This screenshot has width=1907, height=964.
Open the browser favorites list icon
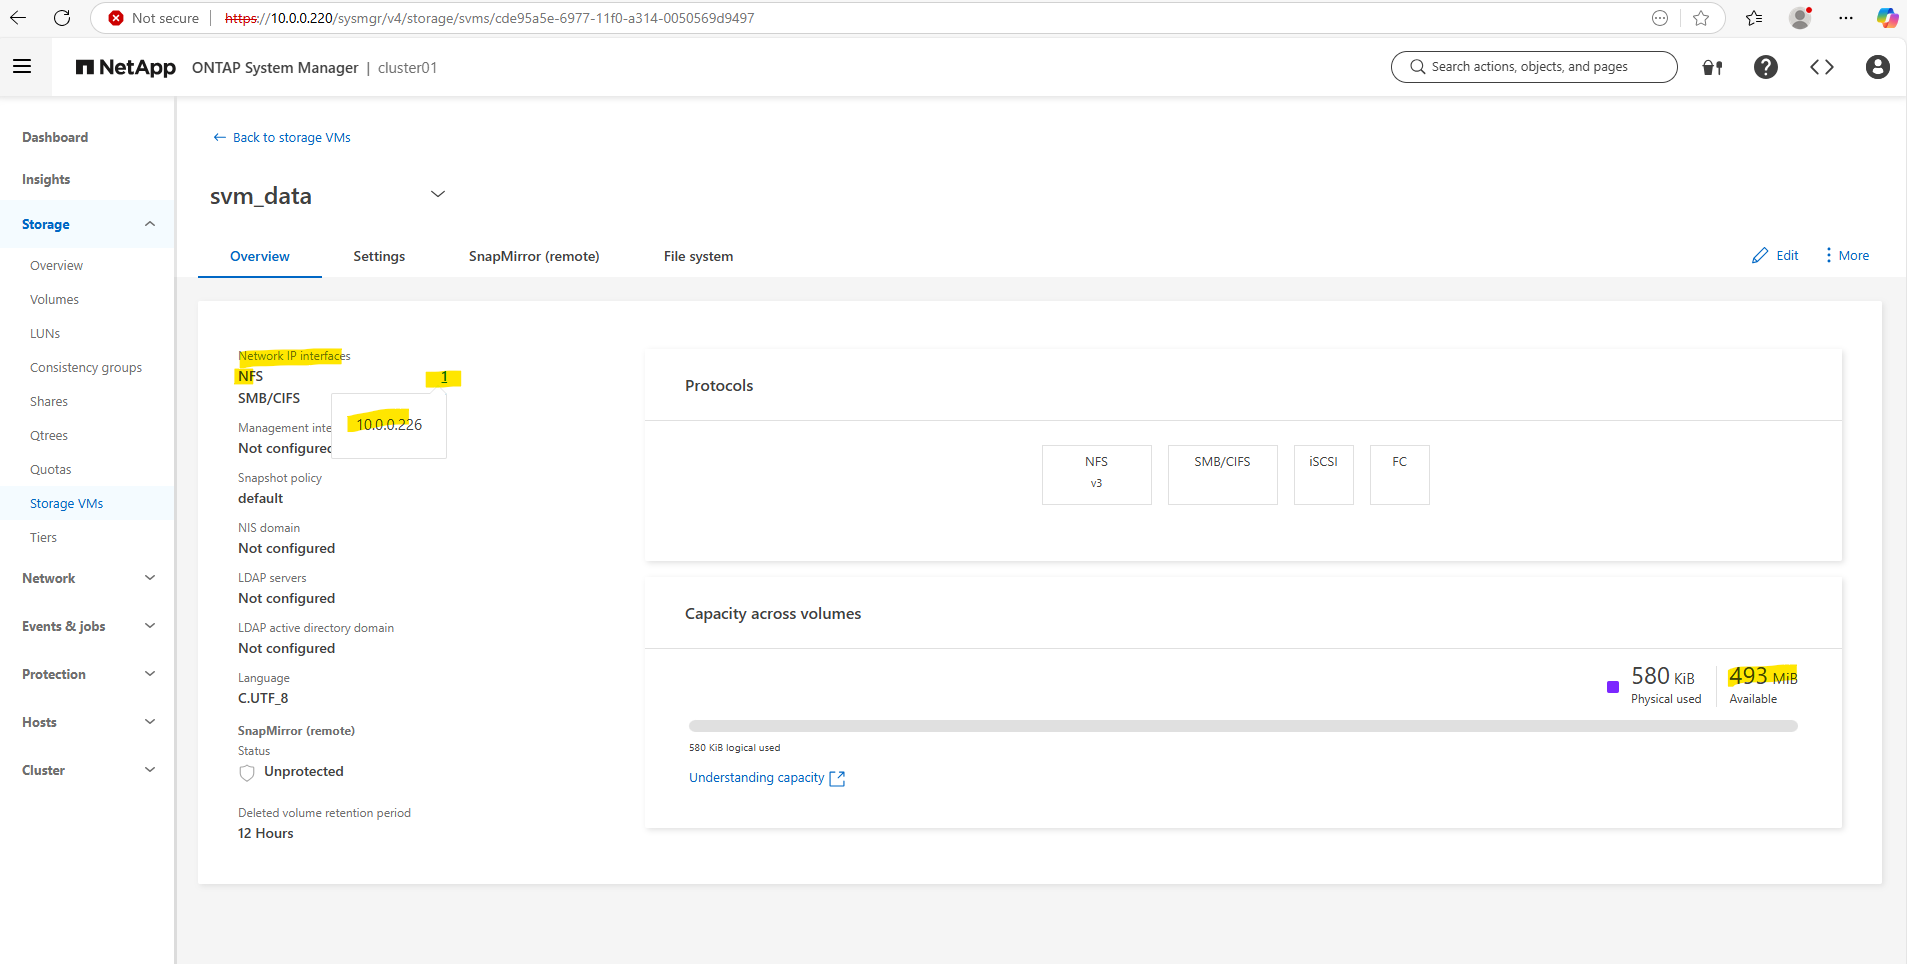(x=1754, y=18)
